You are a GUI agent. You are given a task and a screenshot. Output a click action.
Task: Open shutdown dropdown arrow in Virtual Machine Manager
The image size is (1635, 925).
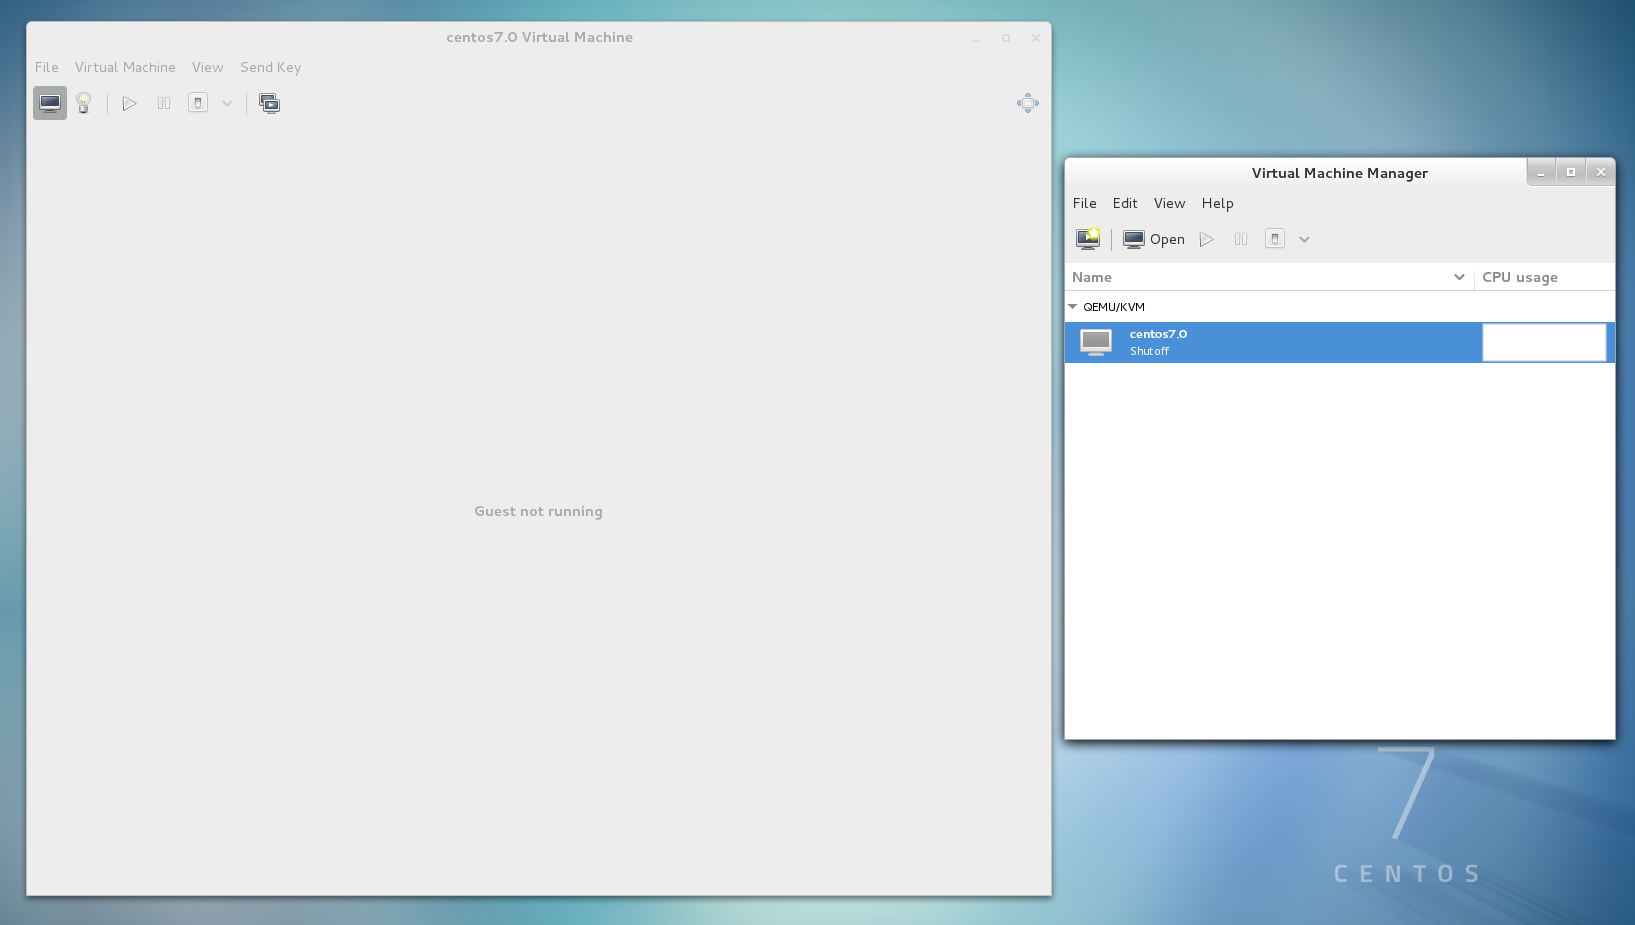(x=1304, y=239)
